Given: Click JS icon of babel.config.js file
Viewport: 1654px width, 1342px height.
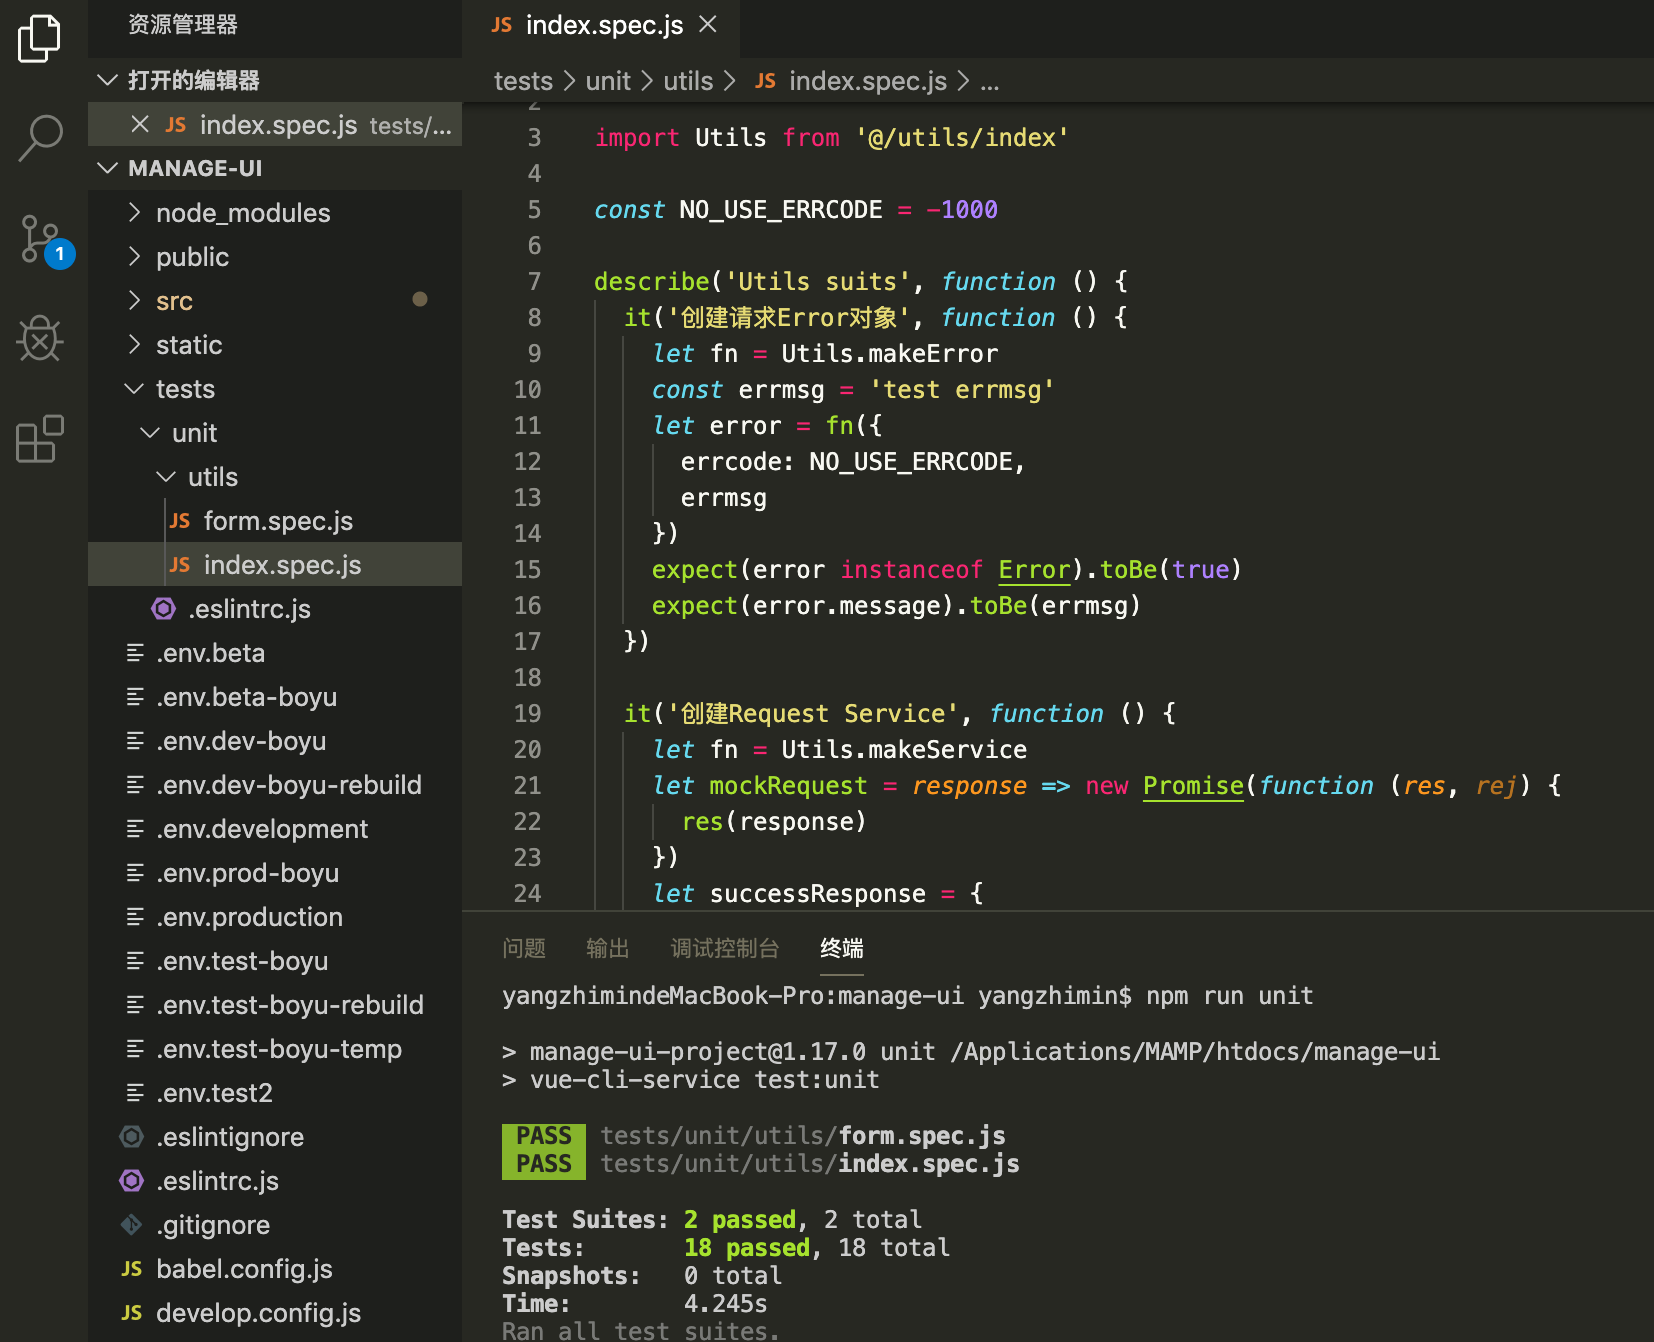Looking at the screenshot, I should [132, 1269].
